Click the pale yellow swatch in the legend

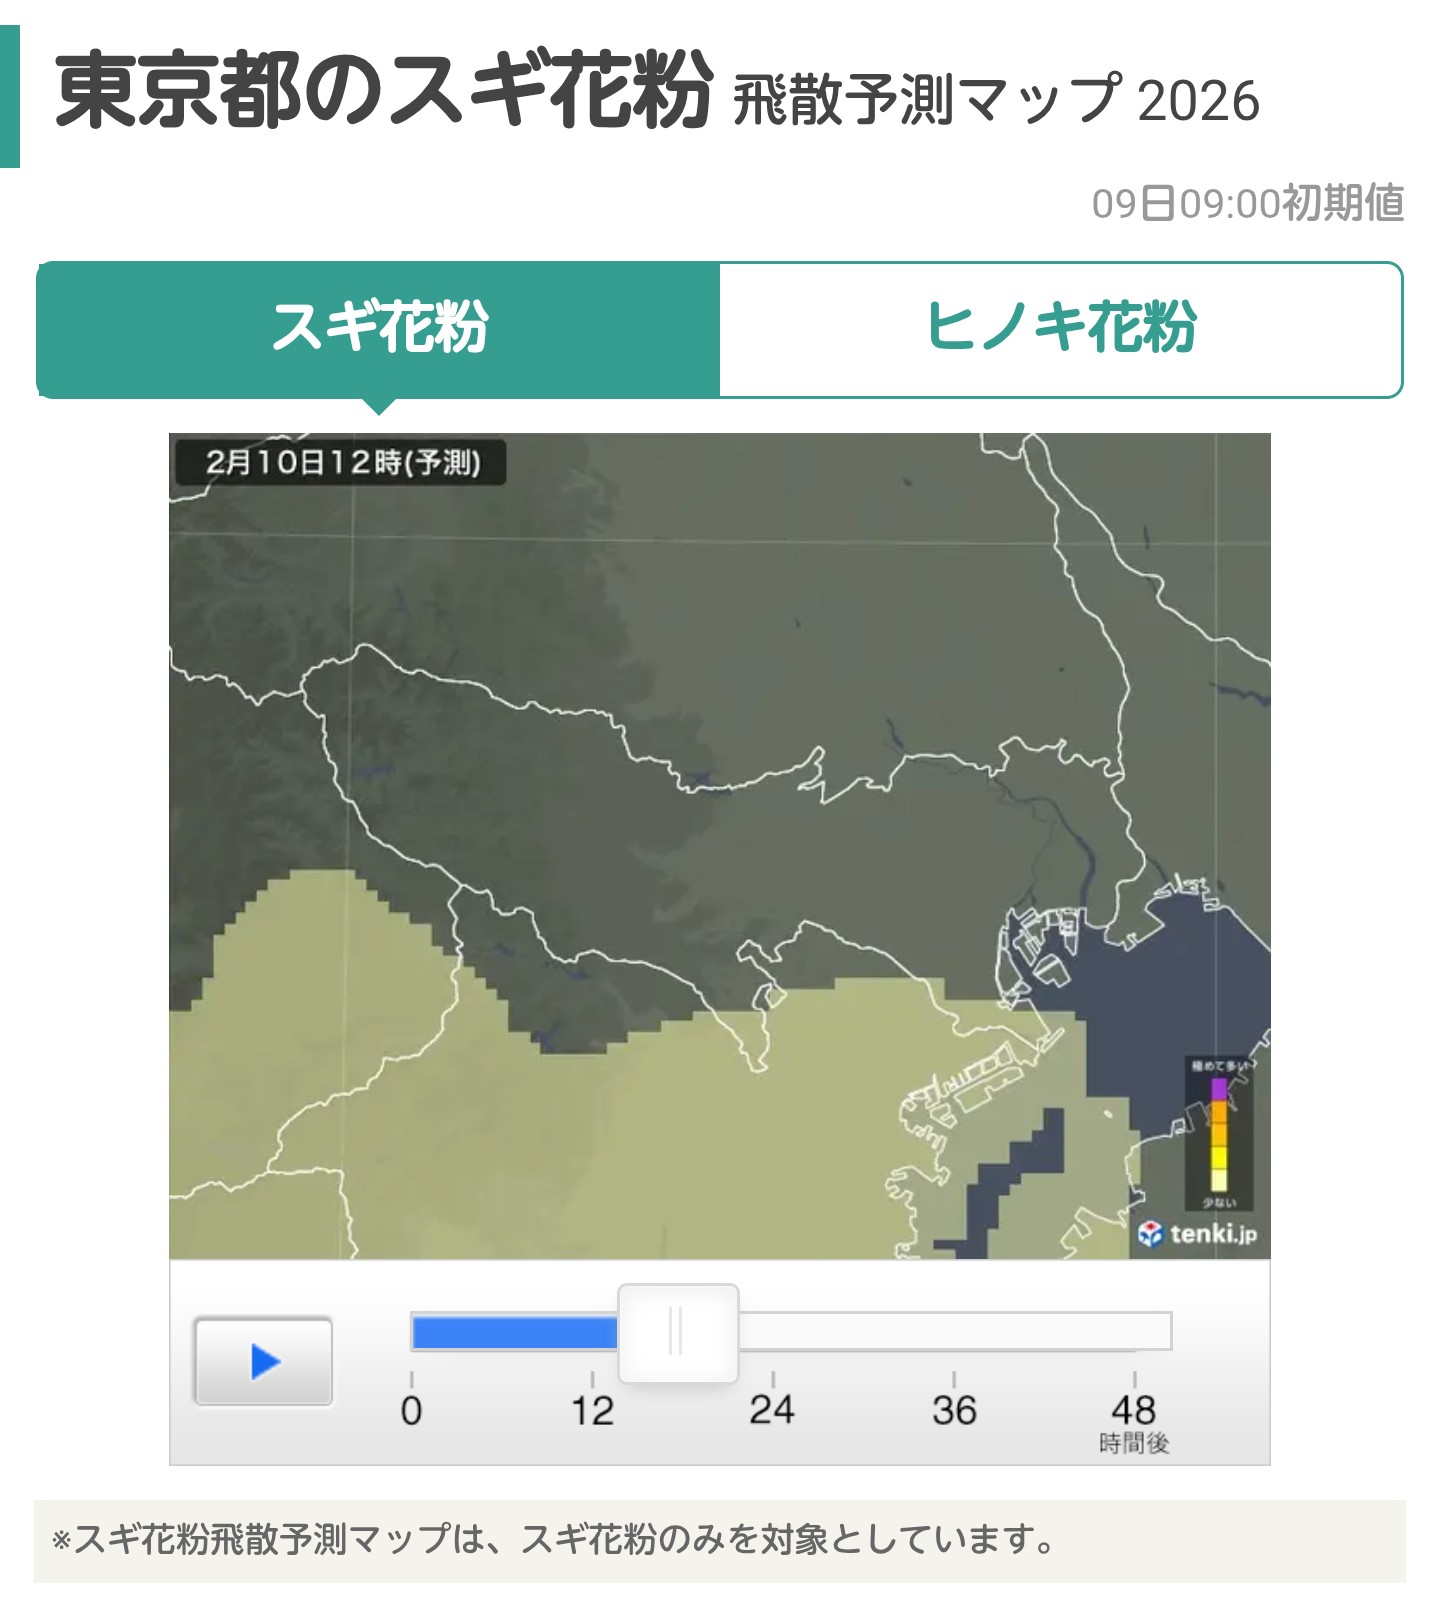click(x=1218, y=1181)
